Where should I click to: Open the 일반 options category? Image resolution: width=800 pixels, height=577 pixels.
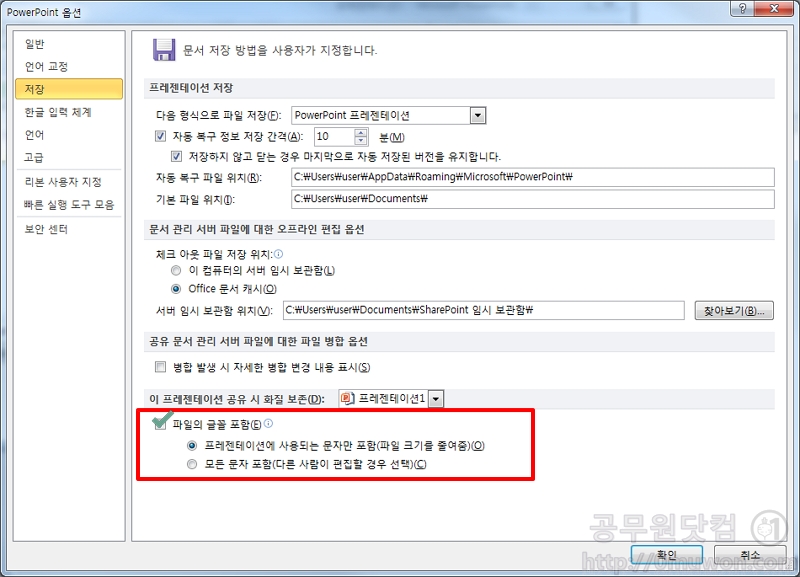point(35,44)
